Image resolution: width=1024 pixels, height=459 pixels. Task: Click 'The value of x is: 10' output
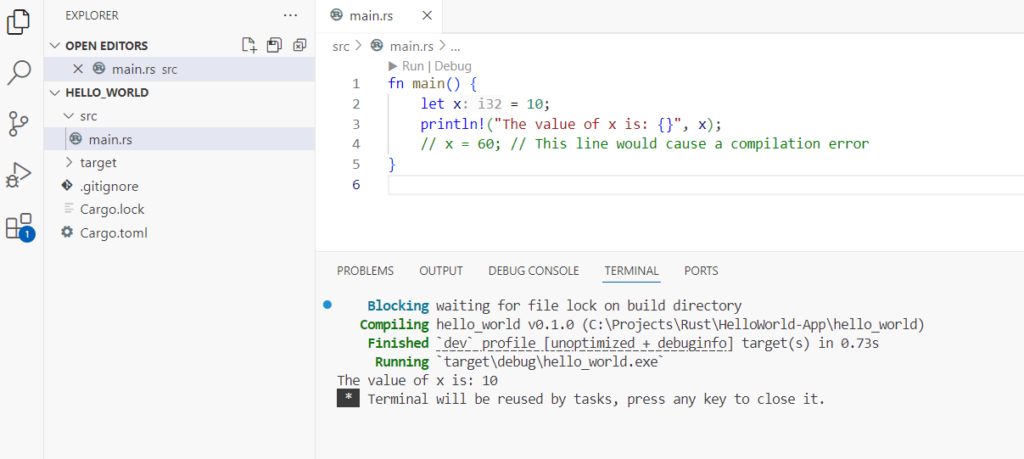click(418, 380)
